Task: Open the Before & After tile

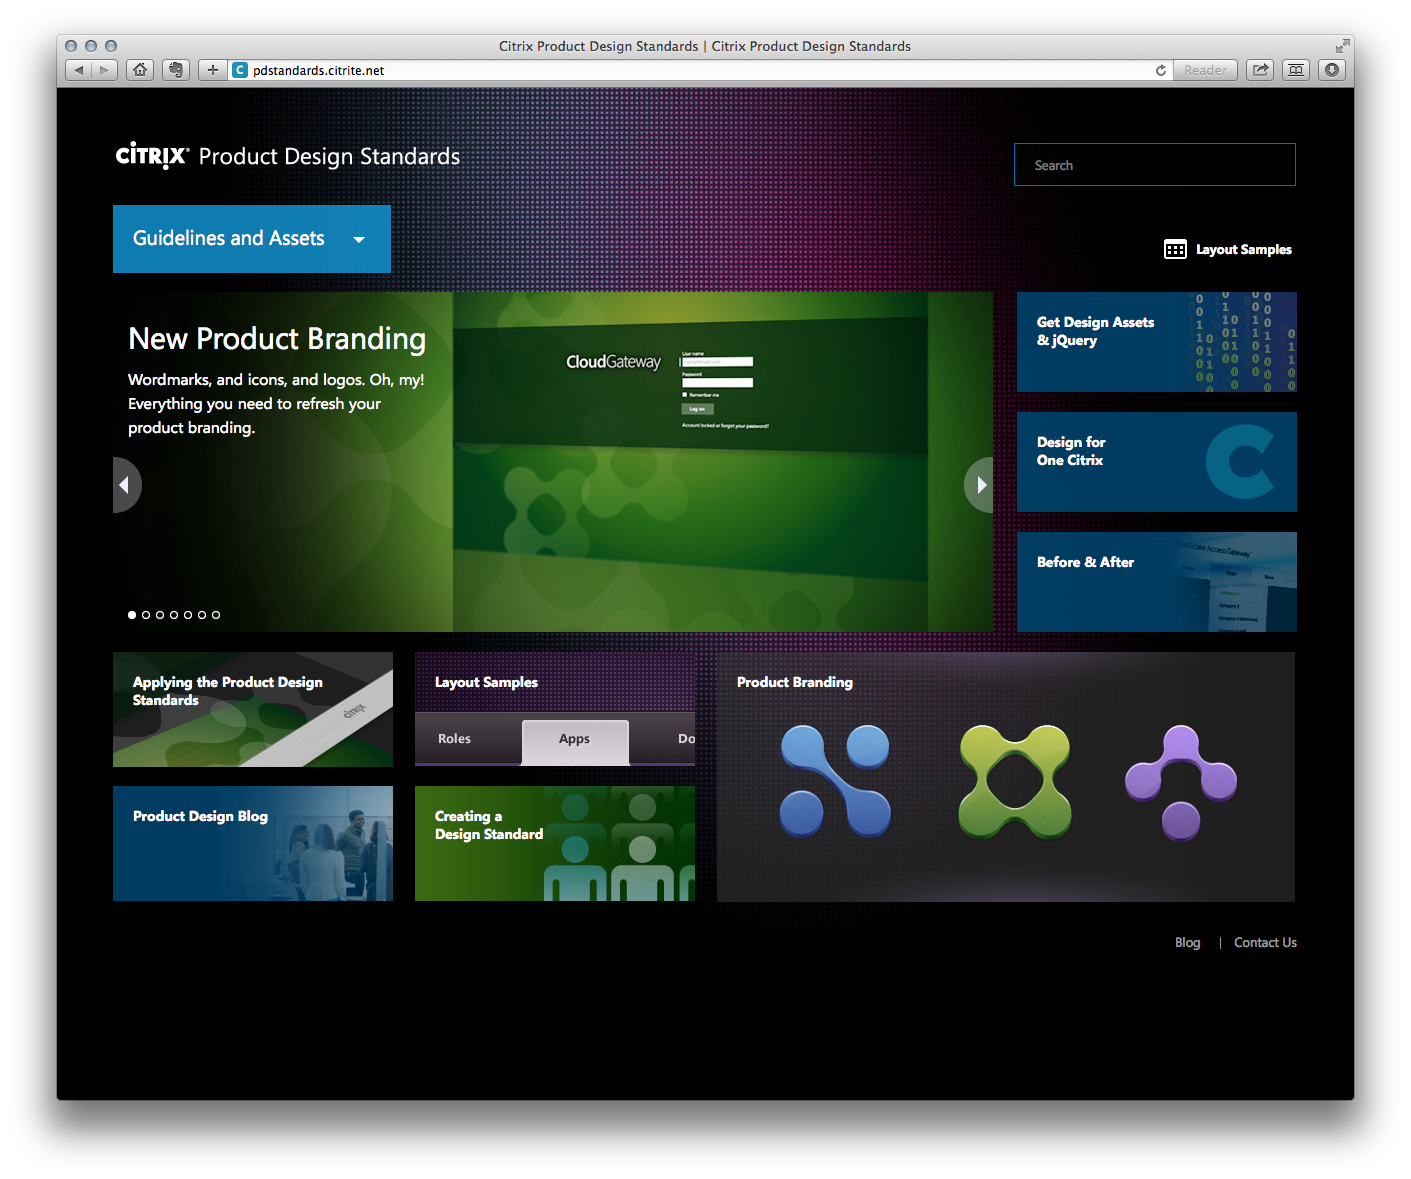Action: [x=1156, y=582]
